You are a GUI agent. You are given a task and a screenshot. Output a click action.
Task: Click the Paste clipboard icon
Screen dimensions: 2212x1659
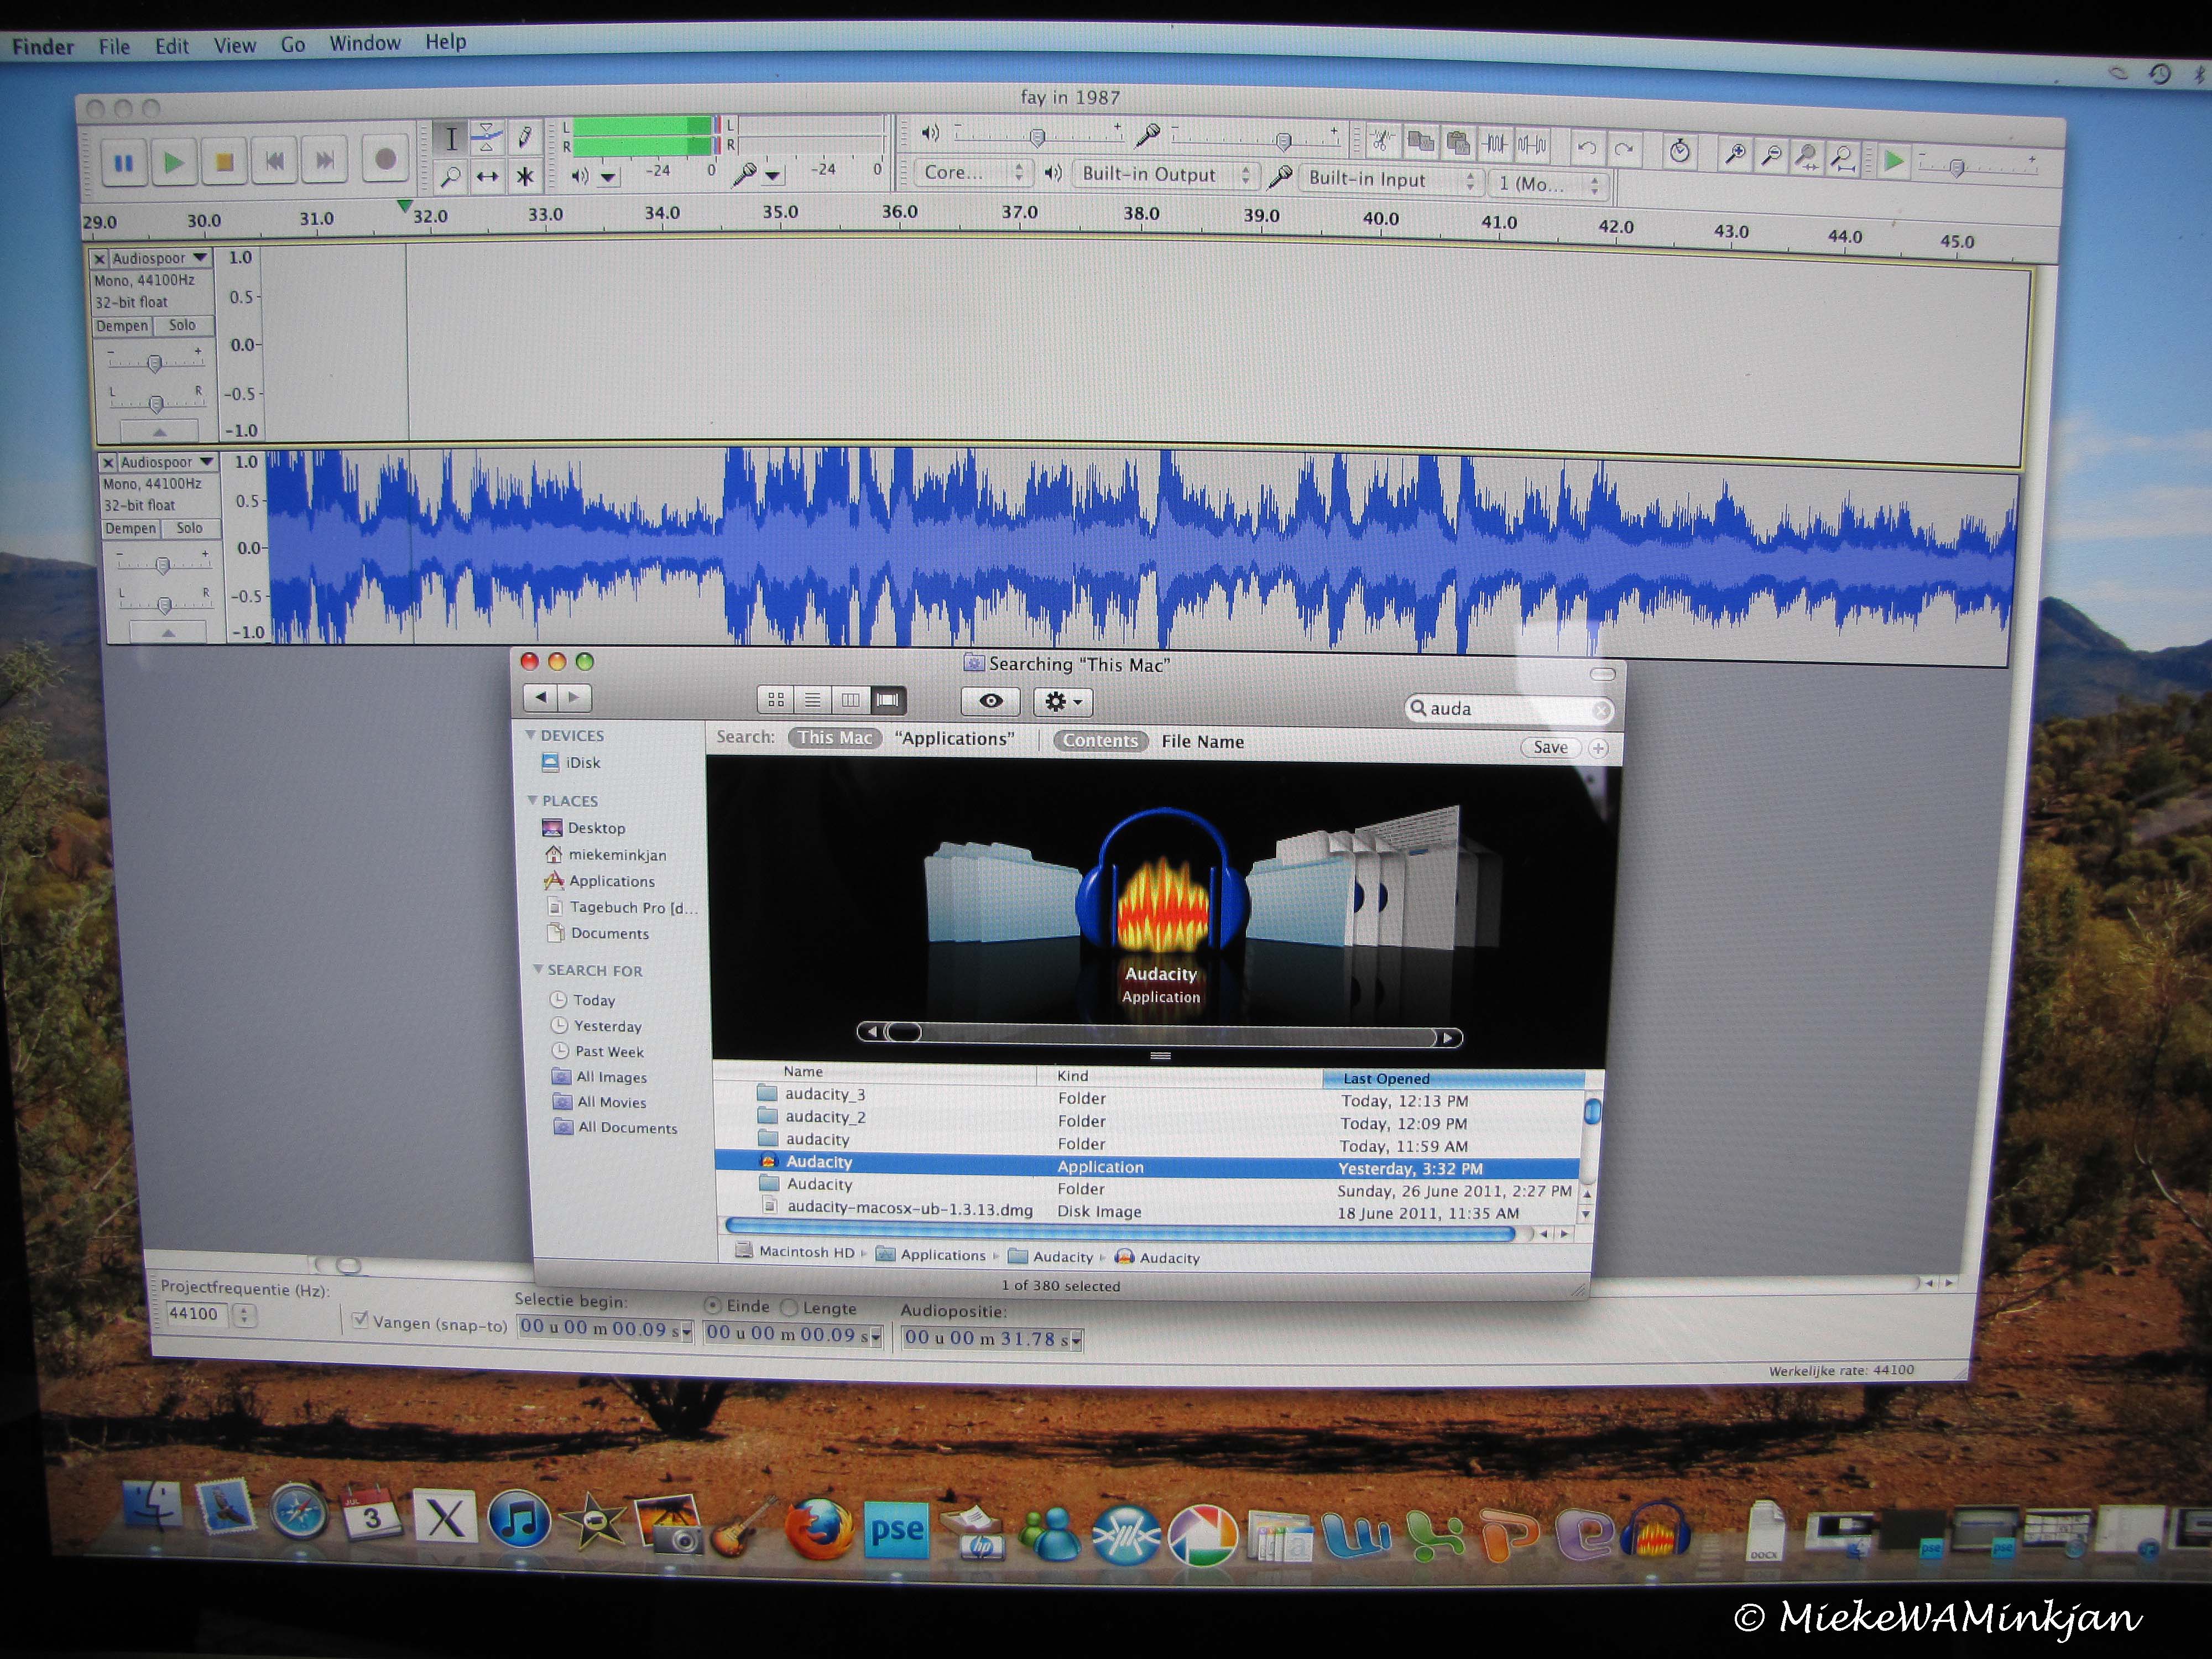[x=1458, y=143]
